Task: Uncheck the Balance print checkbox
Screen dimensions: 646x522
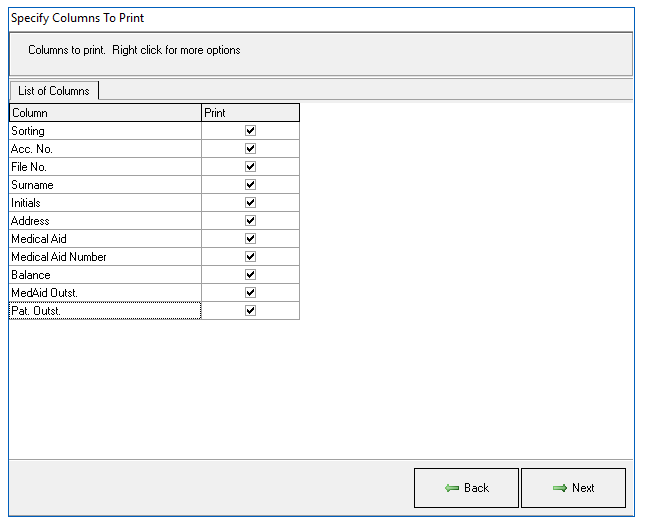Action: pyautogui.click(x=250, y=275)
